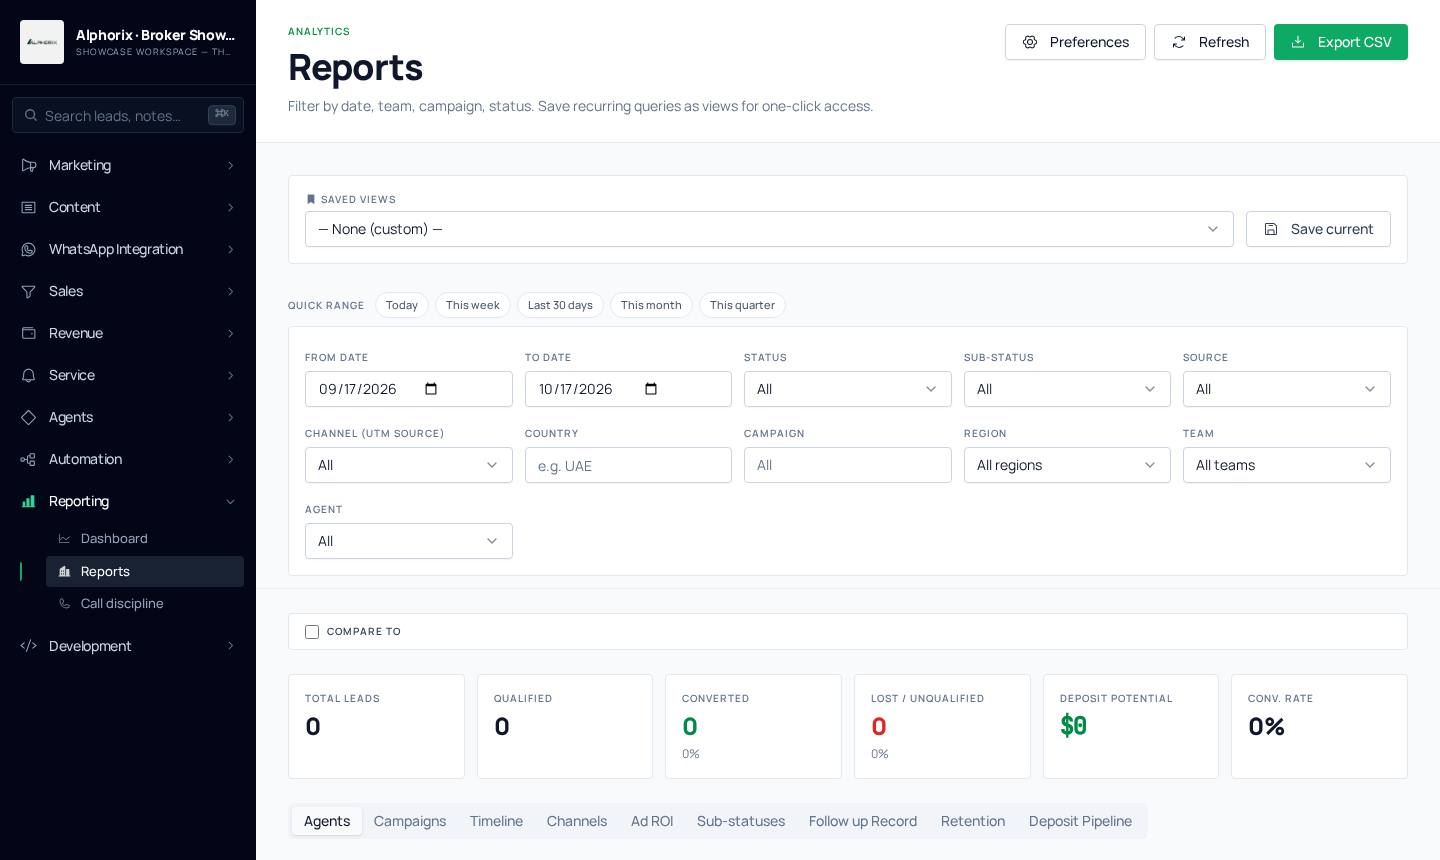Switch to the Deposit Pipeline tab
Viewport: 1440px width, 860px height.
pos(1080,821)
